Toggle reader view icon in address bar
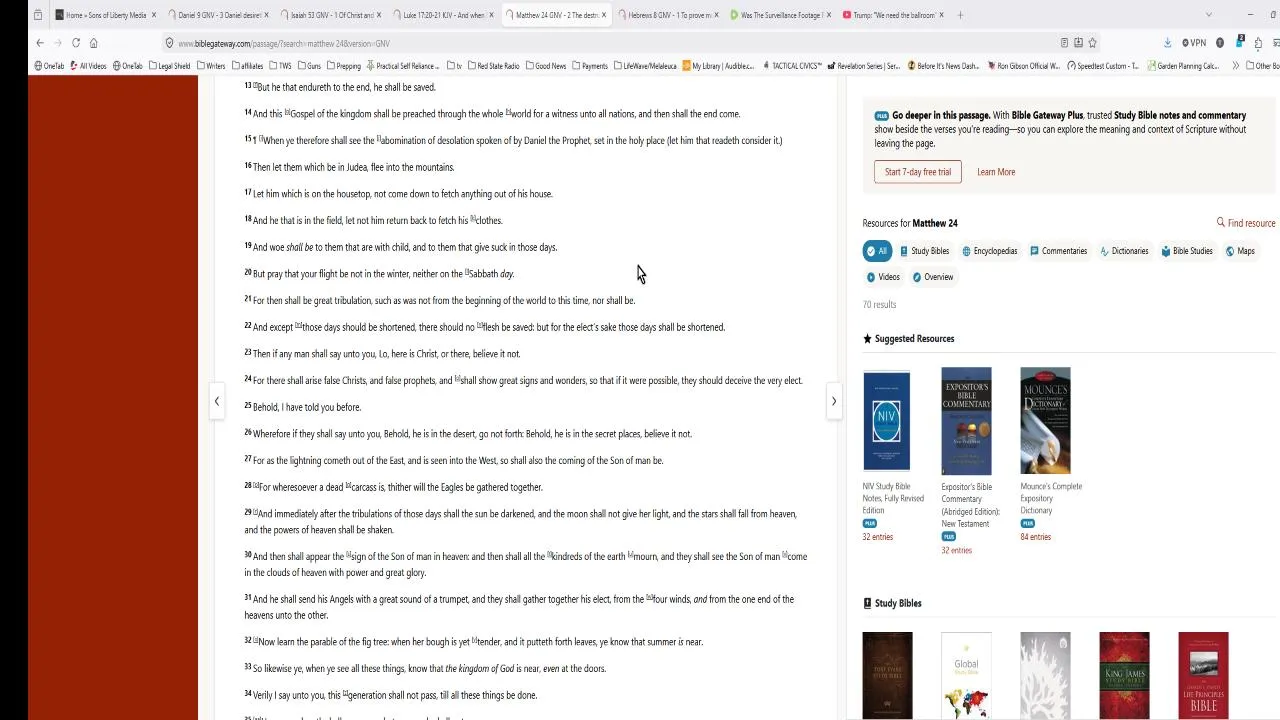The image size is (1280, 720). click(x=1064, y=43)
